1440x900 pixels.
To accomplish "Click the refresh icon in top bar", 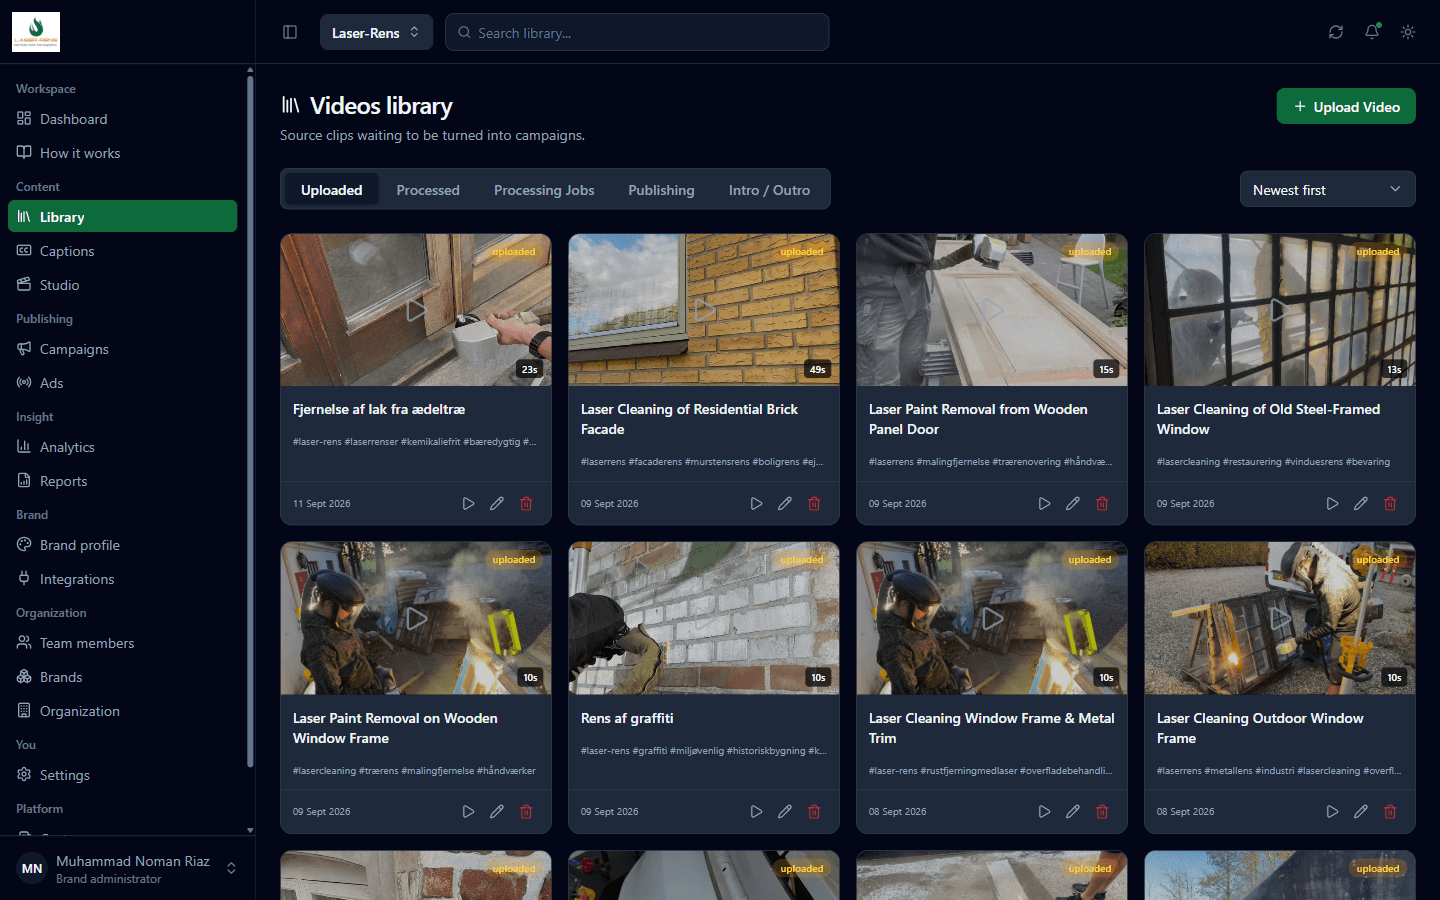I will point(1336,32).
